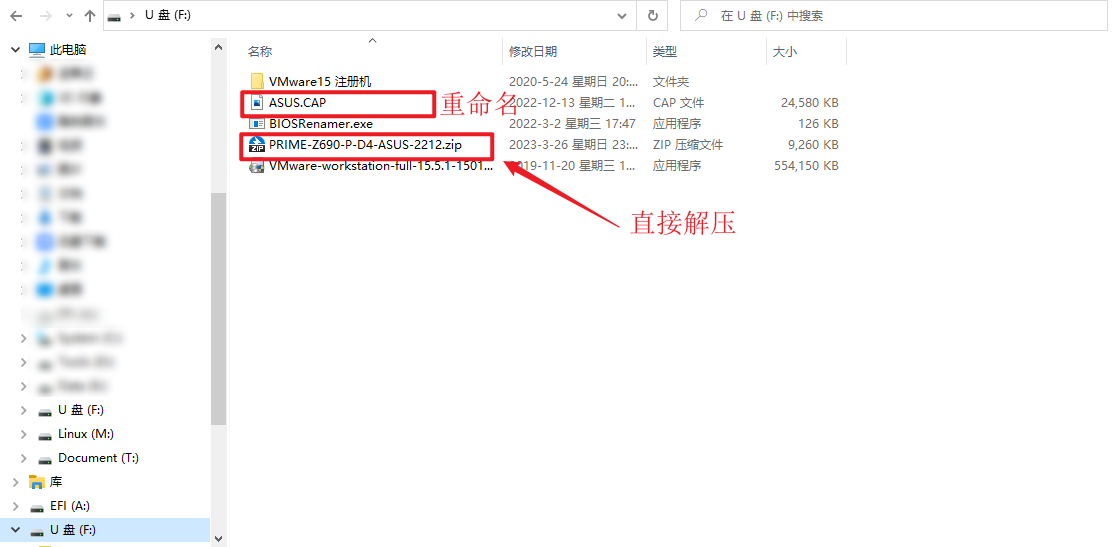Click file name BIOSRenamer.exe
The image size is (1120, 547).
point(321,124)
